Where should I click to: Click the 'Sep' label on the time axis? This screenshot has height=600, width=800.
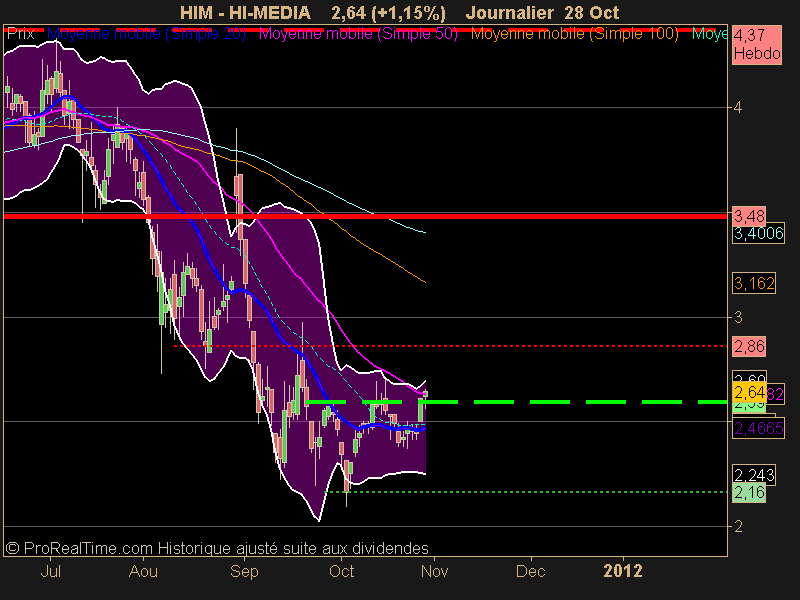click(x=244, y=571)
